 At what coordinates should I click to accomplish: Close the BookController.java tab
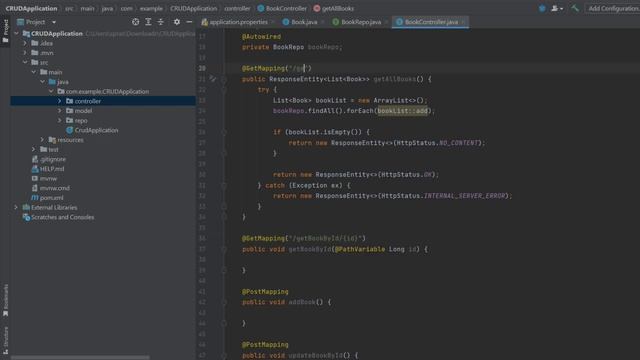[x=463, y=22]
